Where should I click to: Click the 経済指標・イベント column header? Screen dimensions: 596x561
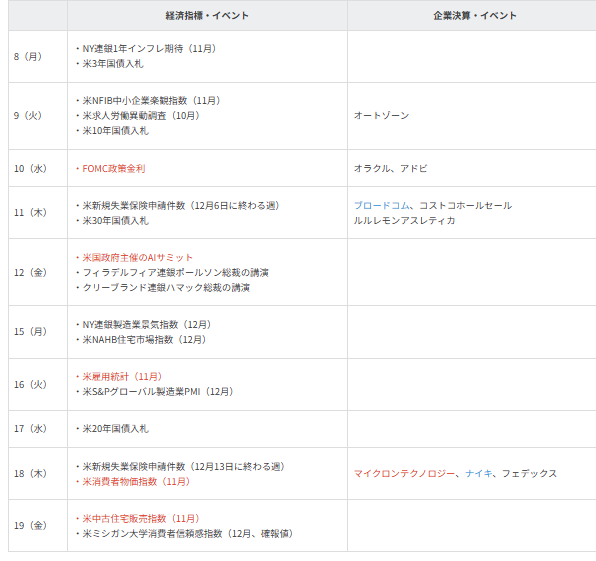coord(207,16)
